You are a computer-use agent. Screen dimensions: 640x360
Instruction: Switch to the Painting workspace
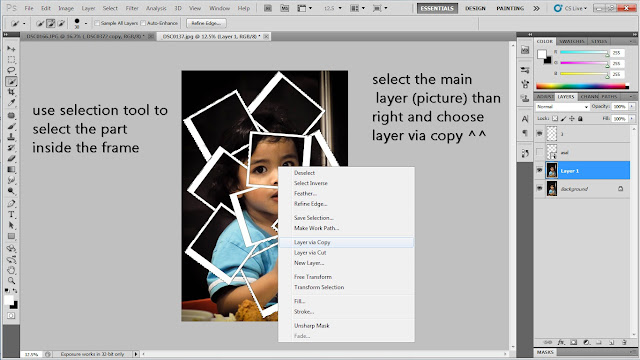pos(510,8)
